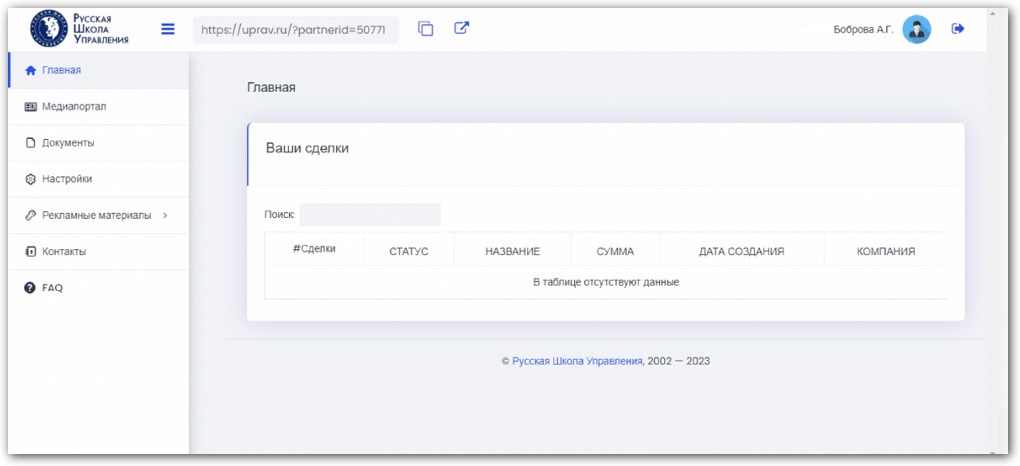Screen dimensions: 1020x466
Task: Click the user avatar picture
Action: [916, 29]
